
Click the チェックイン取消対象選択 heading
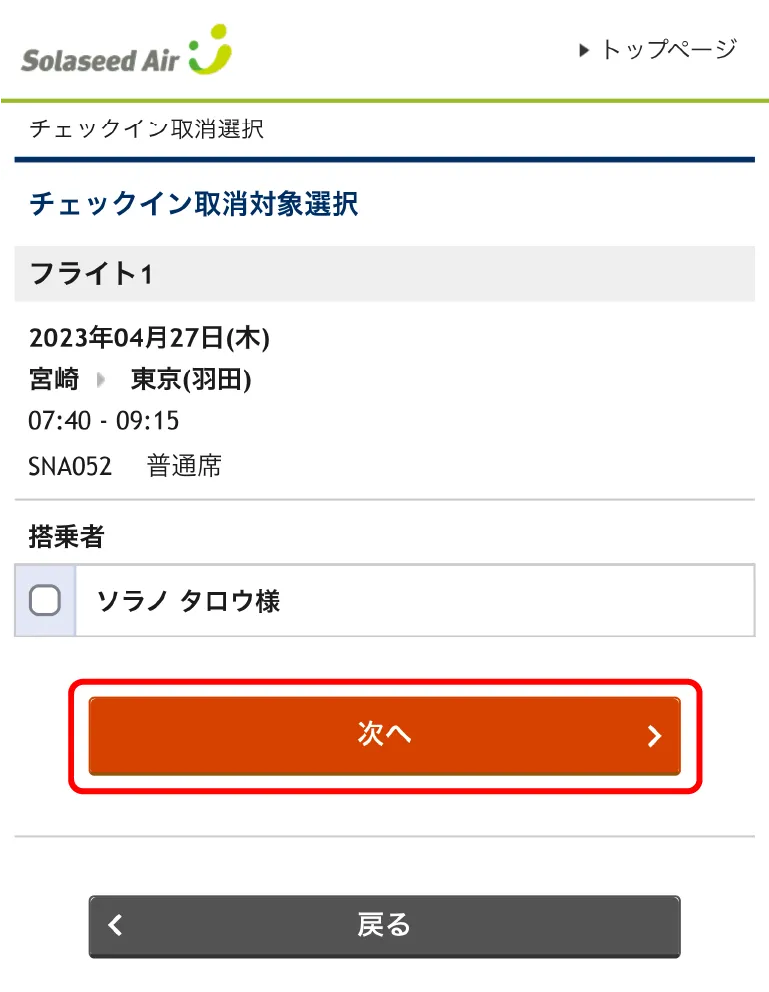tap(194, 204)
